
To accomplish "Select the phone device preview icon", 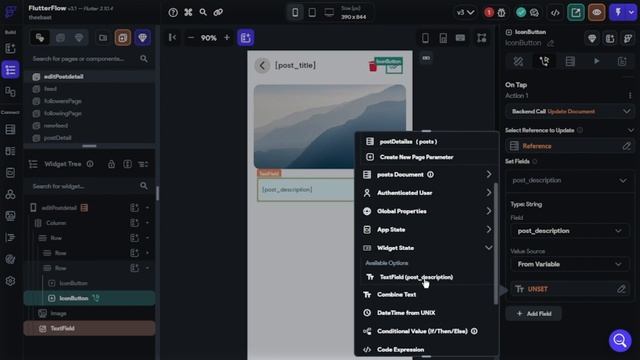I will [x=295, y=13].
